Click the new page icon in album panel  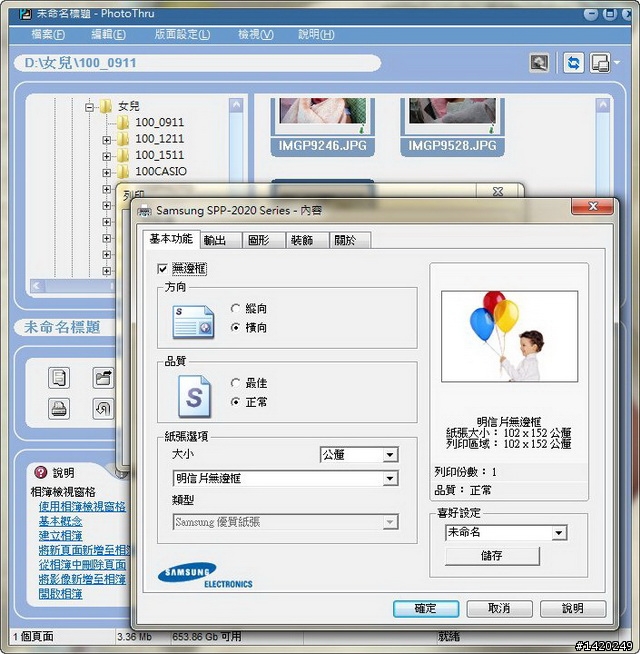(x=59, y=378)
